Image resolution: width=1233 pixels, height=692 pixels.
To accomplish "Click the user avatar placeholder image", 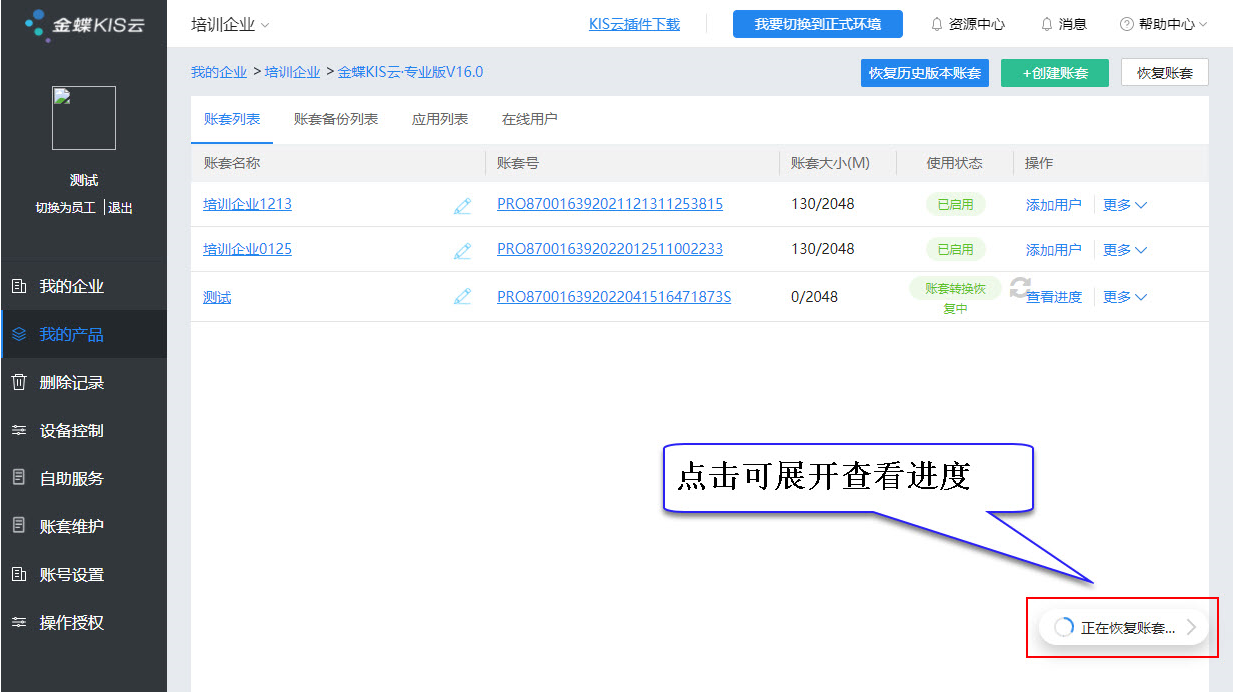I will [x=84, y=118].
